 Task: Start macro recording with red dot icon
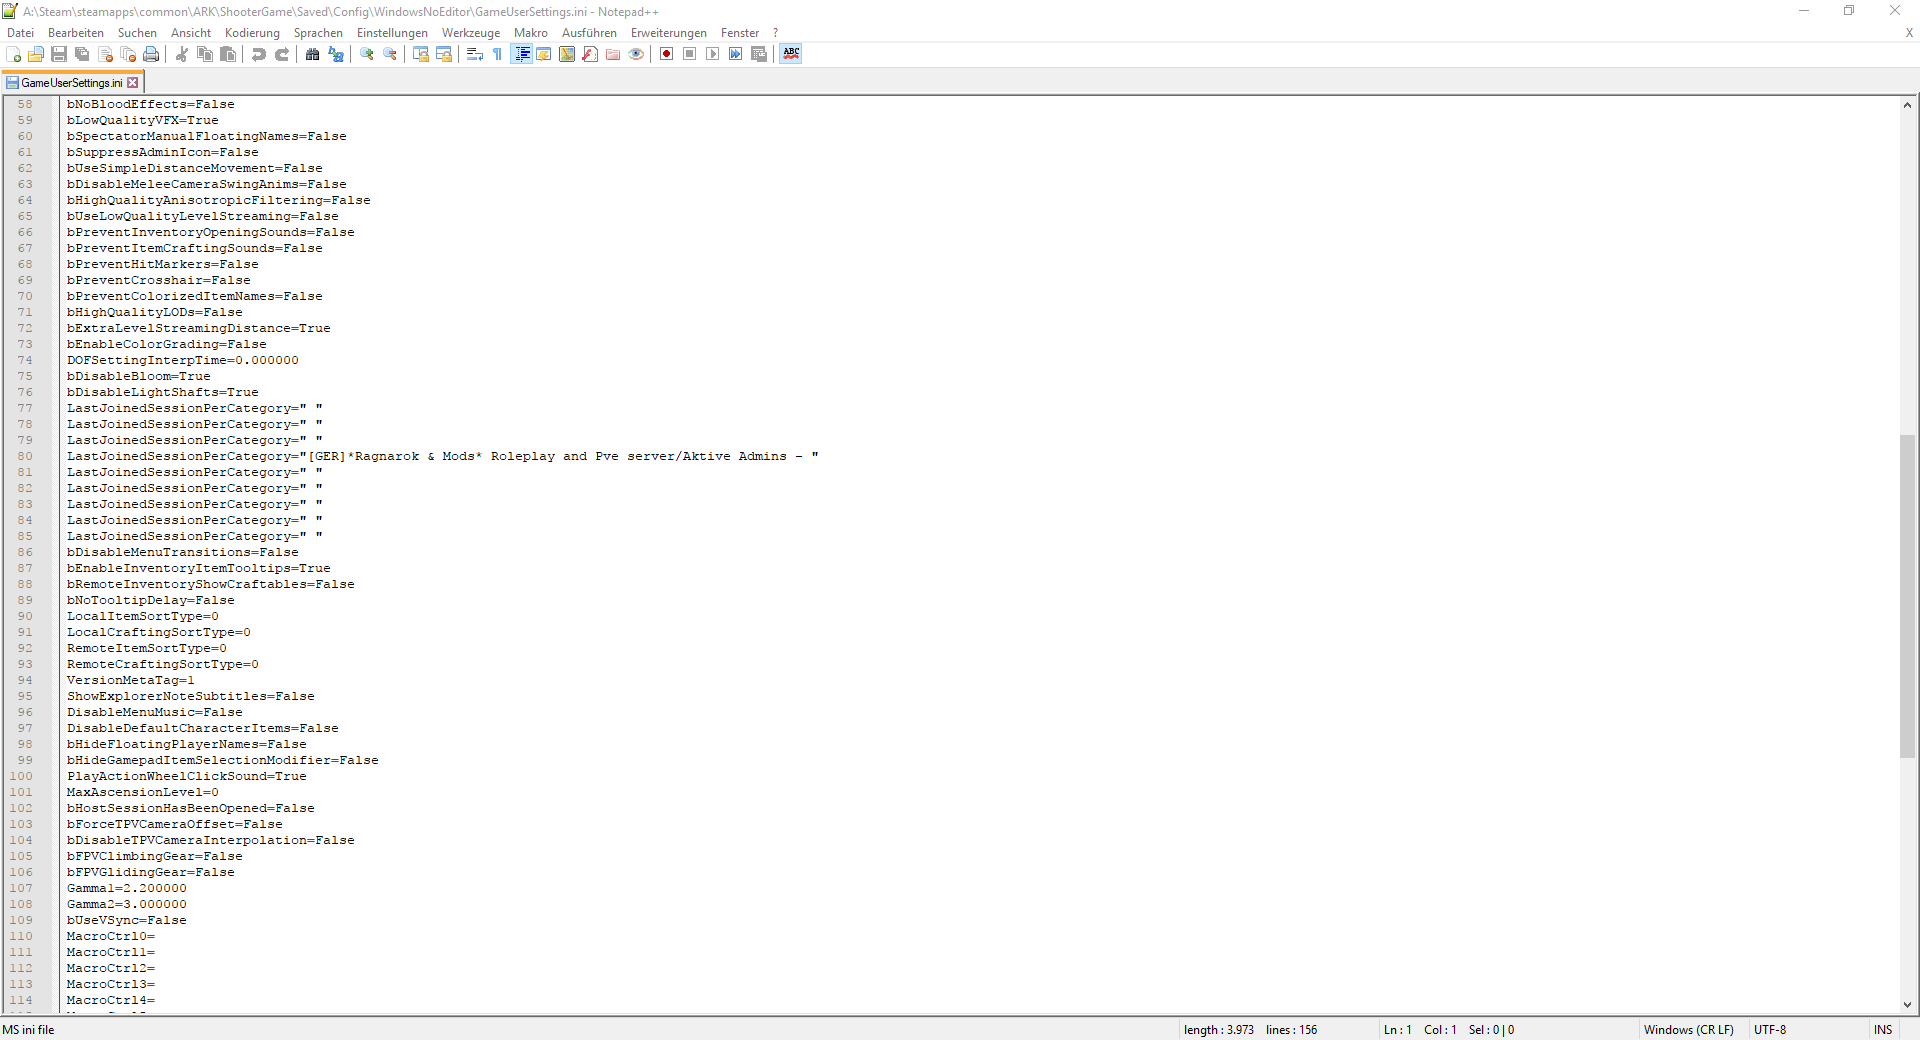tap(666, 54)
